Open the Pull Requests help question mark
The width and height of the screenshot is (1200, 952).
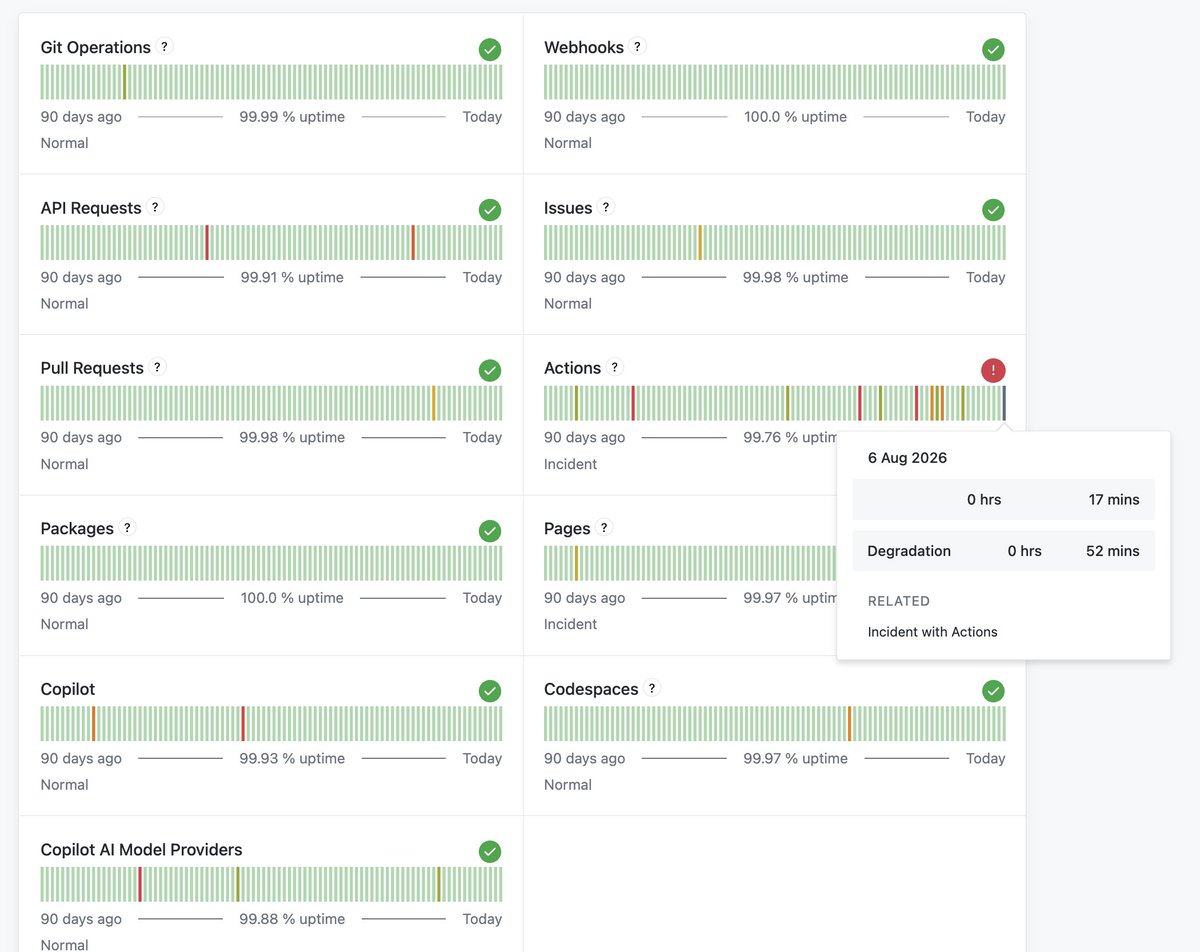tap(157, 367)
